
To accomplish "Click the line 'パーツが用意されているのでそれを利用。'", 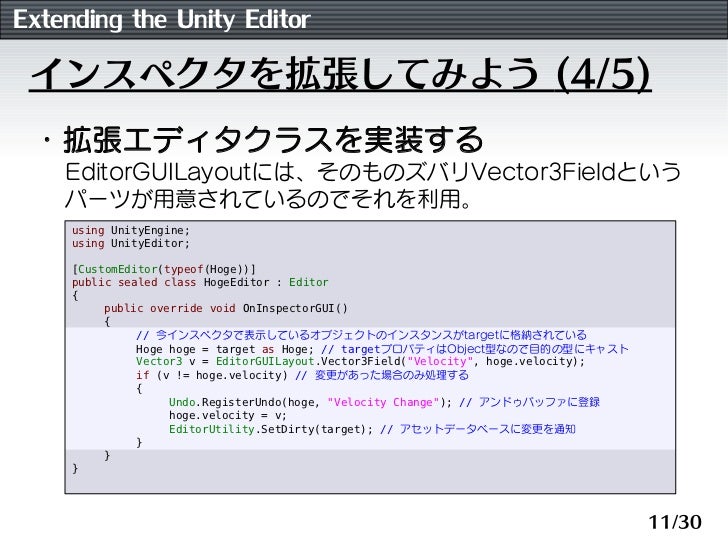I will [268, 199].
